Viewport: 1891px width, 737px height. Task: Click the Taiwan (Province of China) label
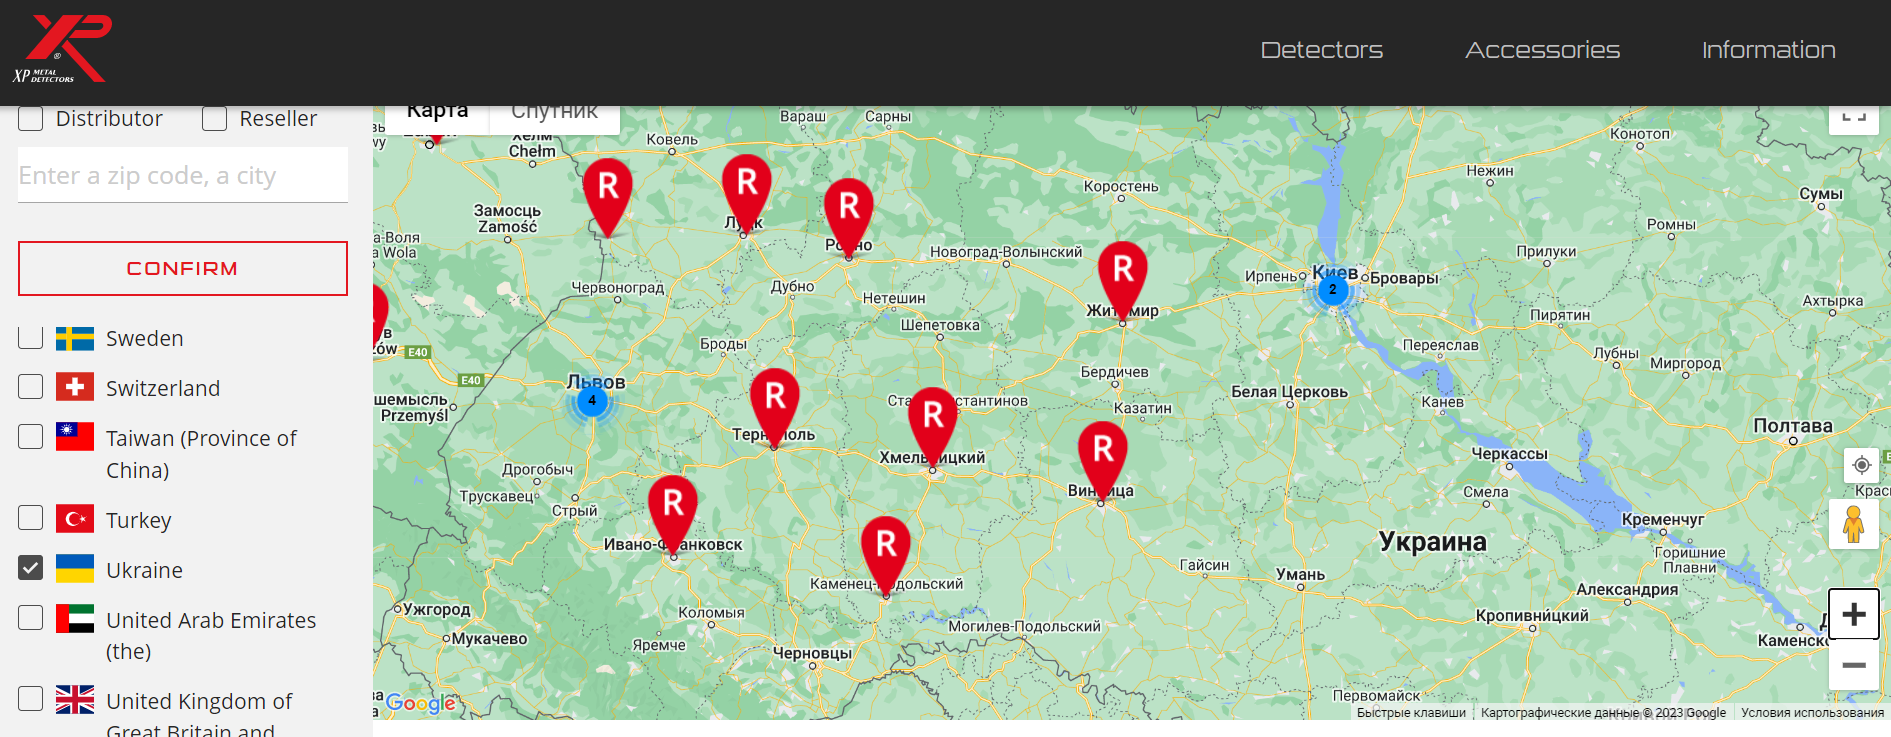[201, 454]
